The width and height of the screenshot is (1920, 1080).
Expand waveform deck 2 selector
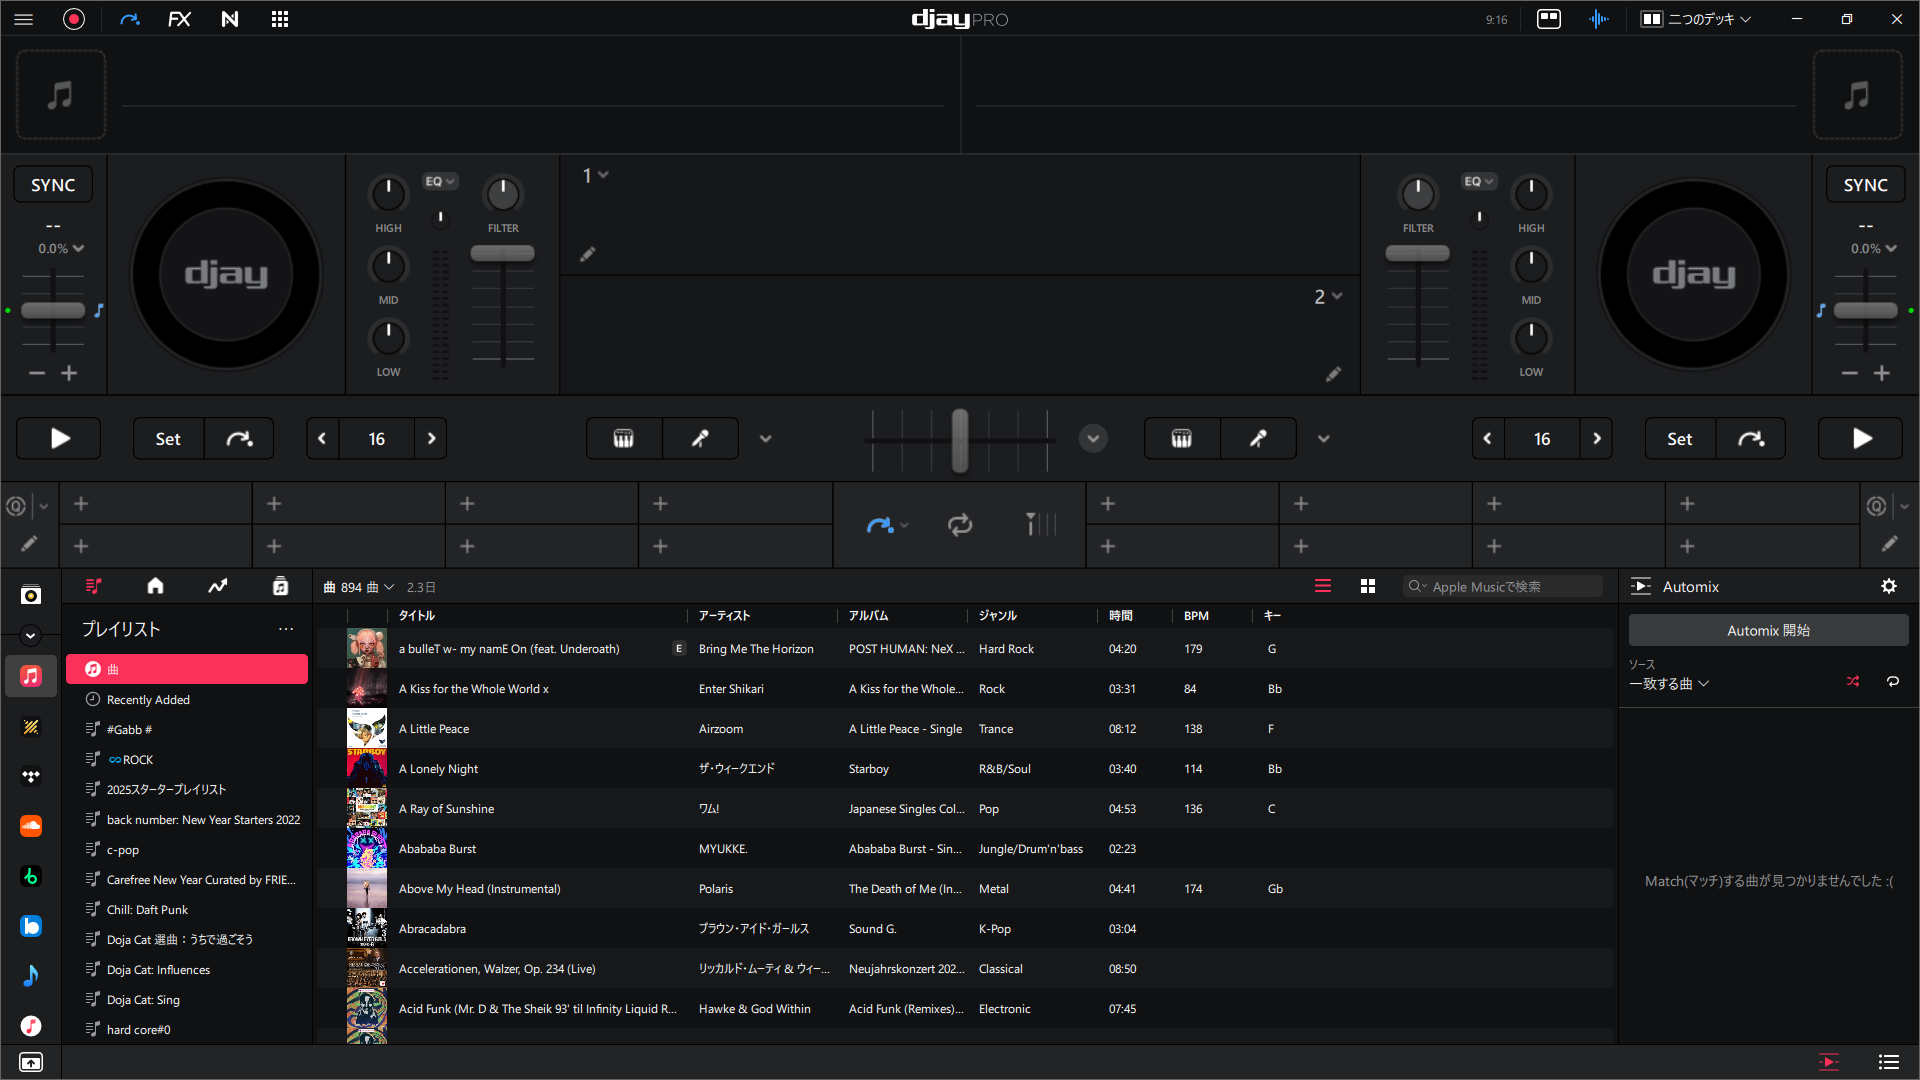pos(1328,297)
